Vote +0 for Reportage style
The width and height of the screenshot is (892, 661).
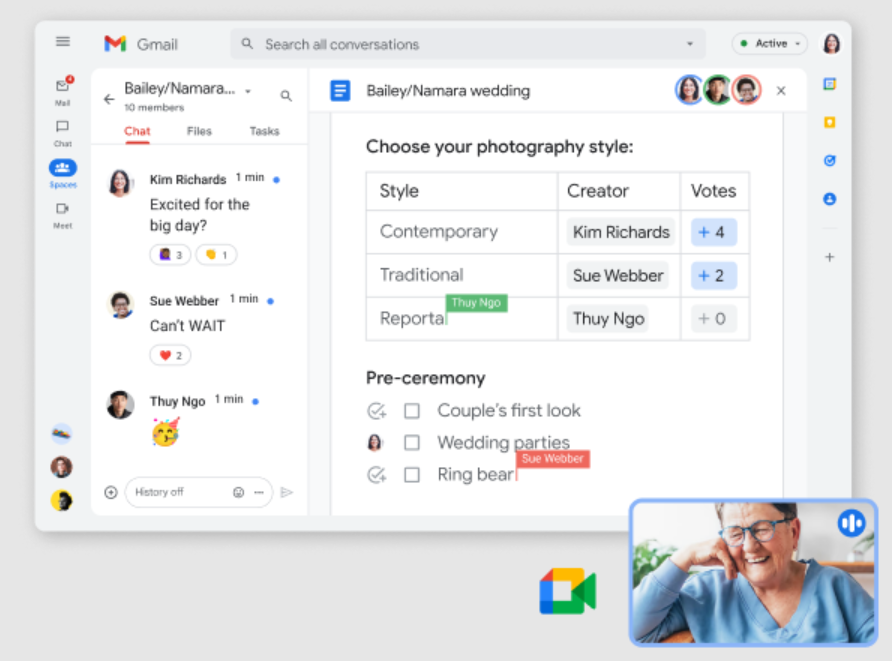(x=713, y=319)
